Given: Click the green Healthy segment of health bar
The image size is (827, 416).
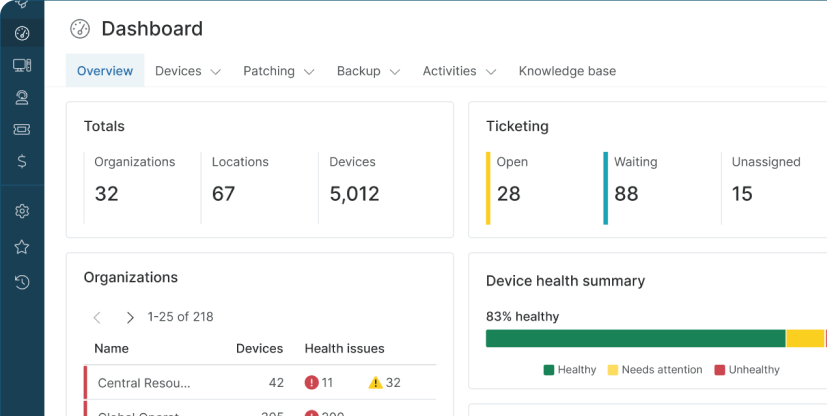Looking at the screenshot, I should coord(636,338).
